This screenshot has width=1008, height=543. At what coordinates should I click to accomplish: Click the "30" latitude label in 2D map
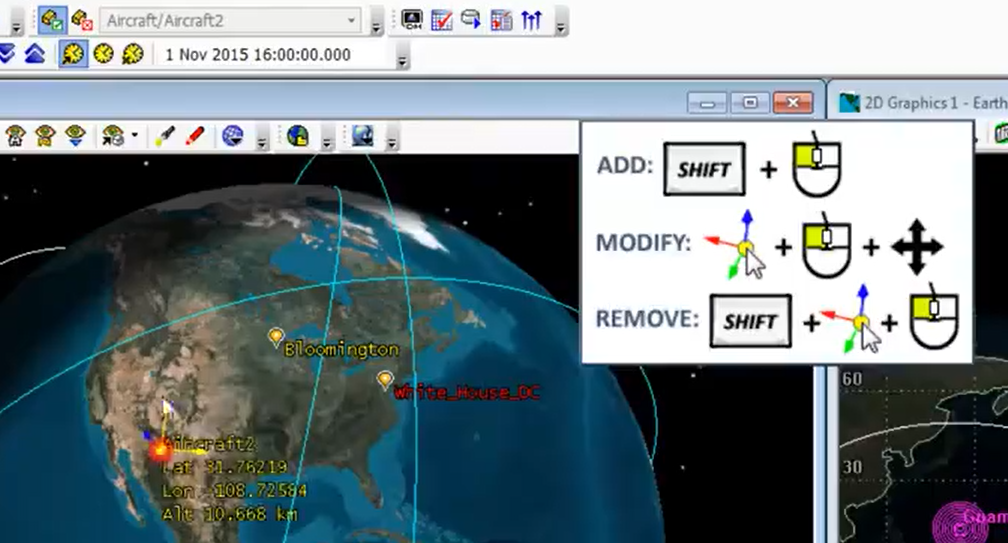852,467
